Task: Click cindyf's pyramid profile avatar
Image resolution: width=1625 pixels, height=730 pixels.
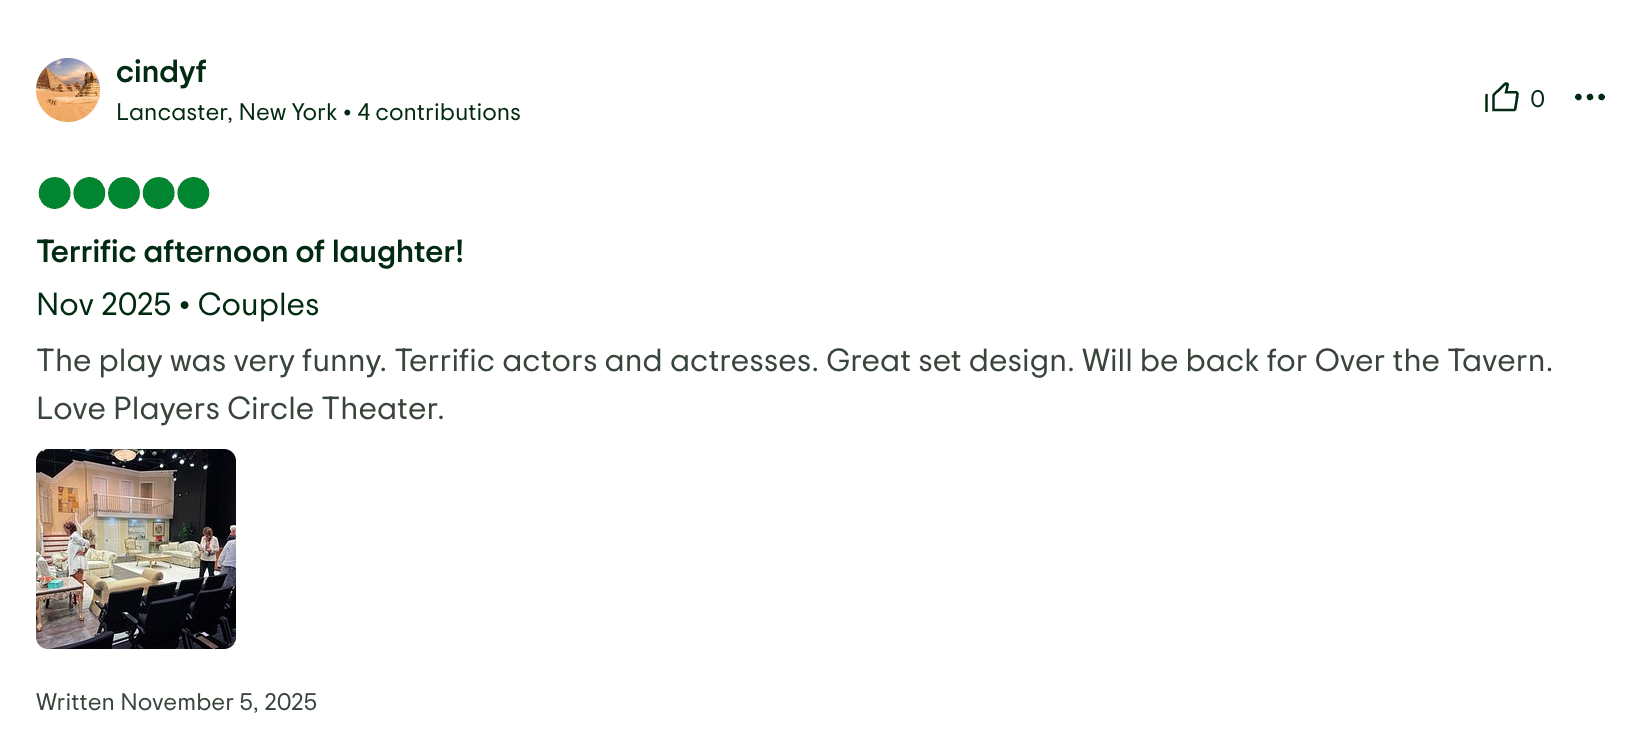Action: pos(67,90)
